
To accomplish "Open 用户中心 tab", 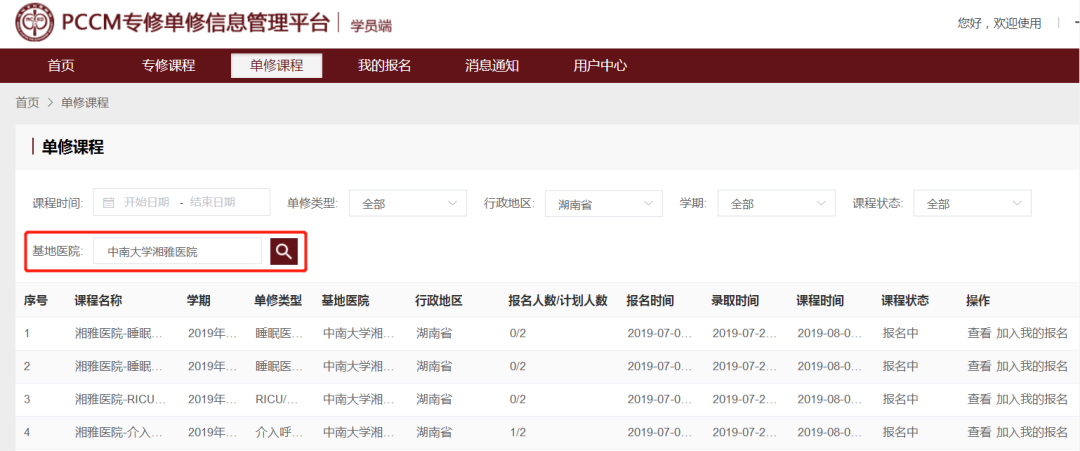I will (x=600, y=66).
